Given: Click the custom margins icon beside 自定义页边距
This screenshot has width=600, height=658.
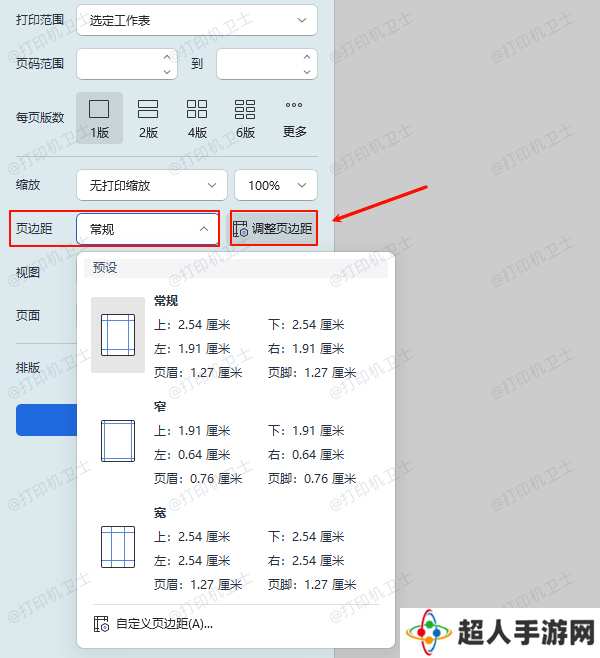Looking at the screenshot, I should [x=101, y=624].
